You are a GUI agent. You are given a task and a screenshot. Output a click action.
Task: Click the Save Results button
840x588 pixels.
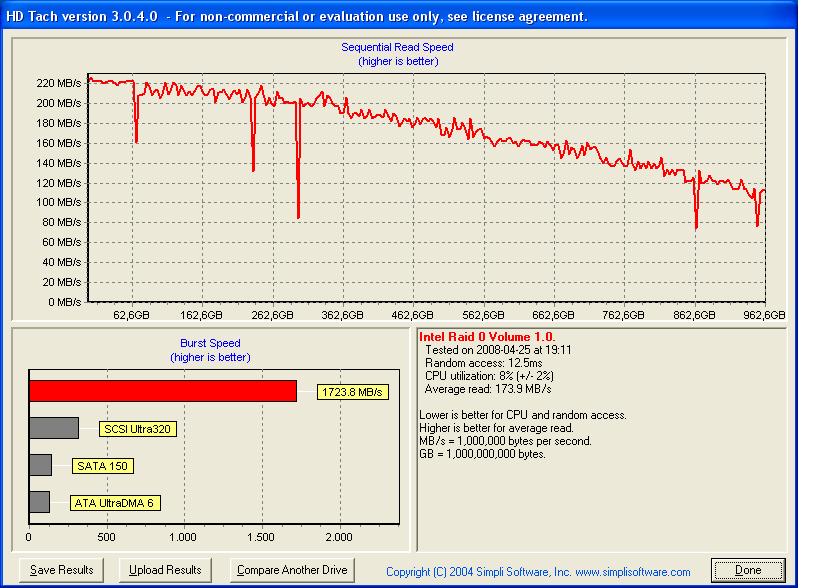(x=61, y=570)
